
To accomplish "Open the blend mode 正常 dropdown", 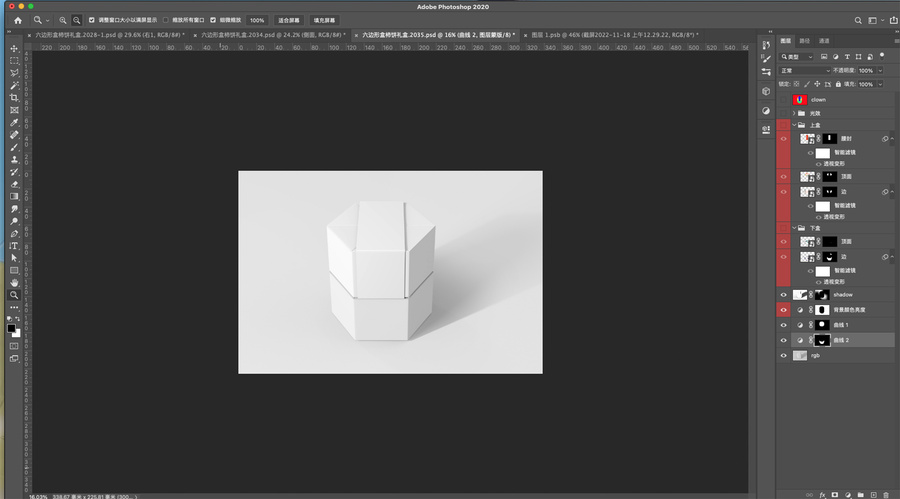I will coord(805,71).
